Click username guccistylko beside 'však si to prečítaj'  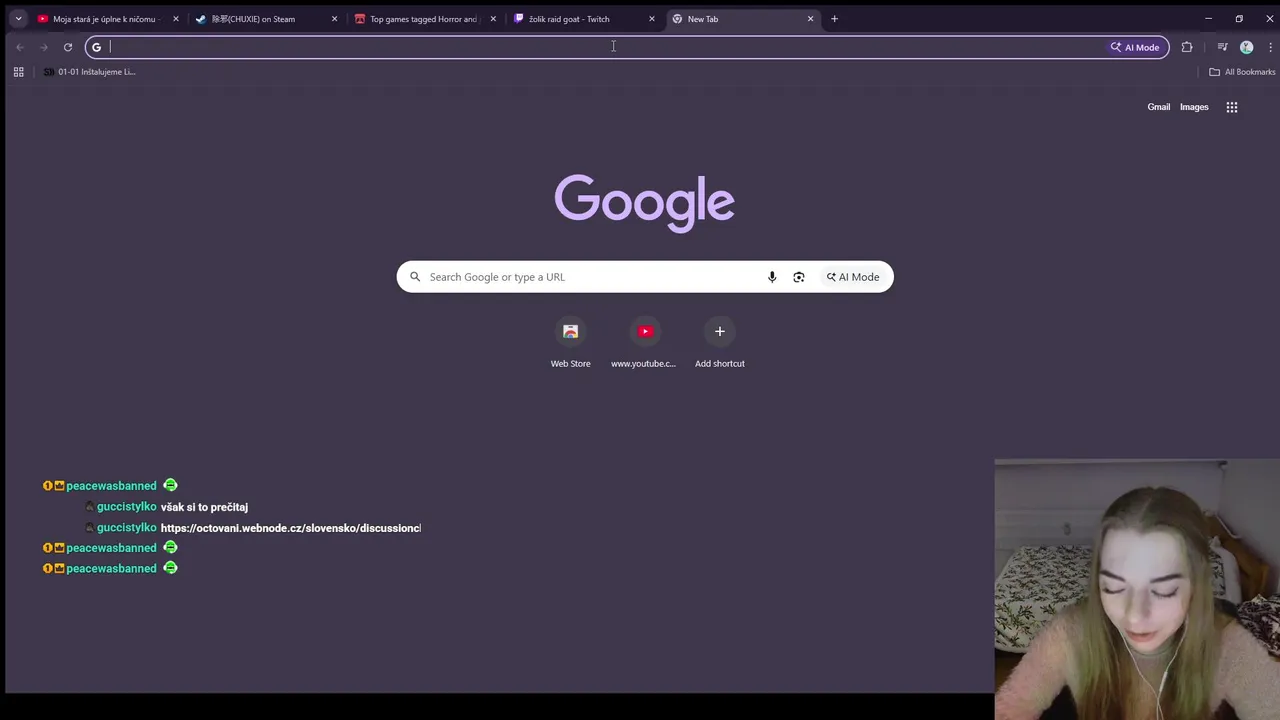click(127, 507)
